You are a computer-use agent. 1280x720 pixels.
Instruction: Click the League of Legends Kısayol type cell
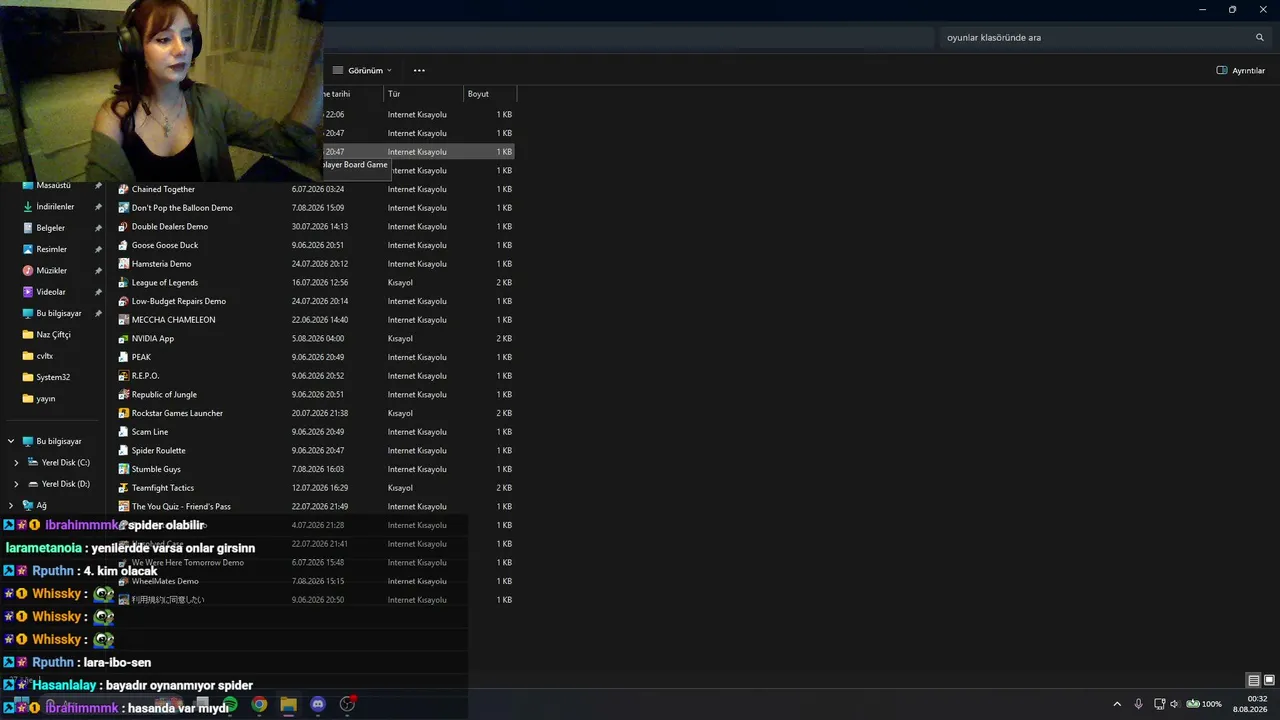(x=400, y=283)
